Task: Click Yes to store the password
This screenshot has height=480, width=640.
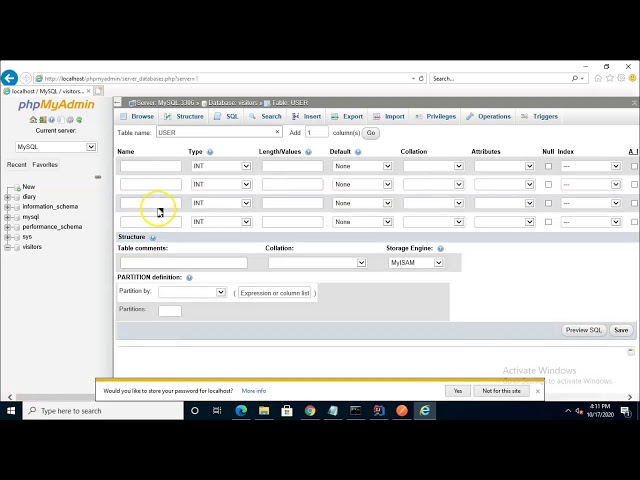Action: (458, 391)
